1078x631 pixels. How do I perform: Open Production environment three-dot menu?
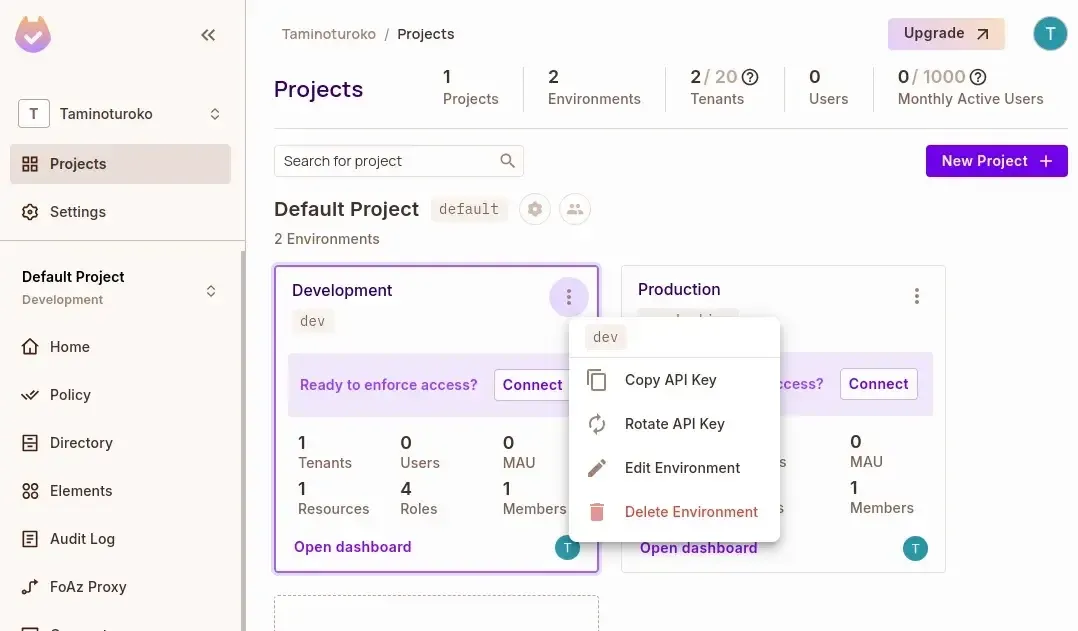916,296
